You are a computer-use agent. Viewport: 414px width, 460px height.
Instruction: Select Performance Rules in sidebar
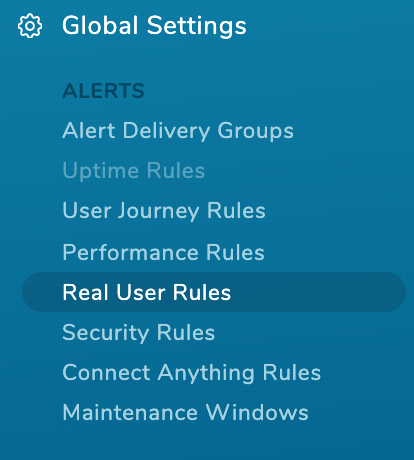pos(164,252)
